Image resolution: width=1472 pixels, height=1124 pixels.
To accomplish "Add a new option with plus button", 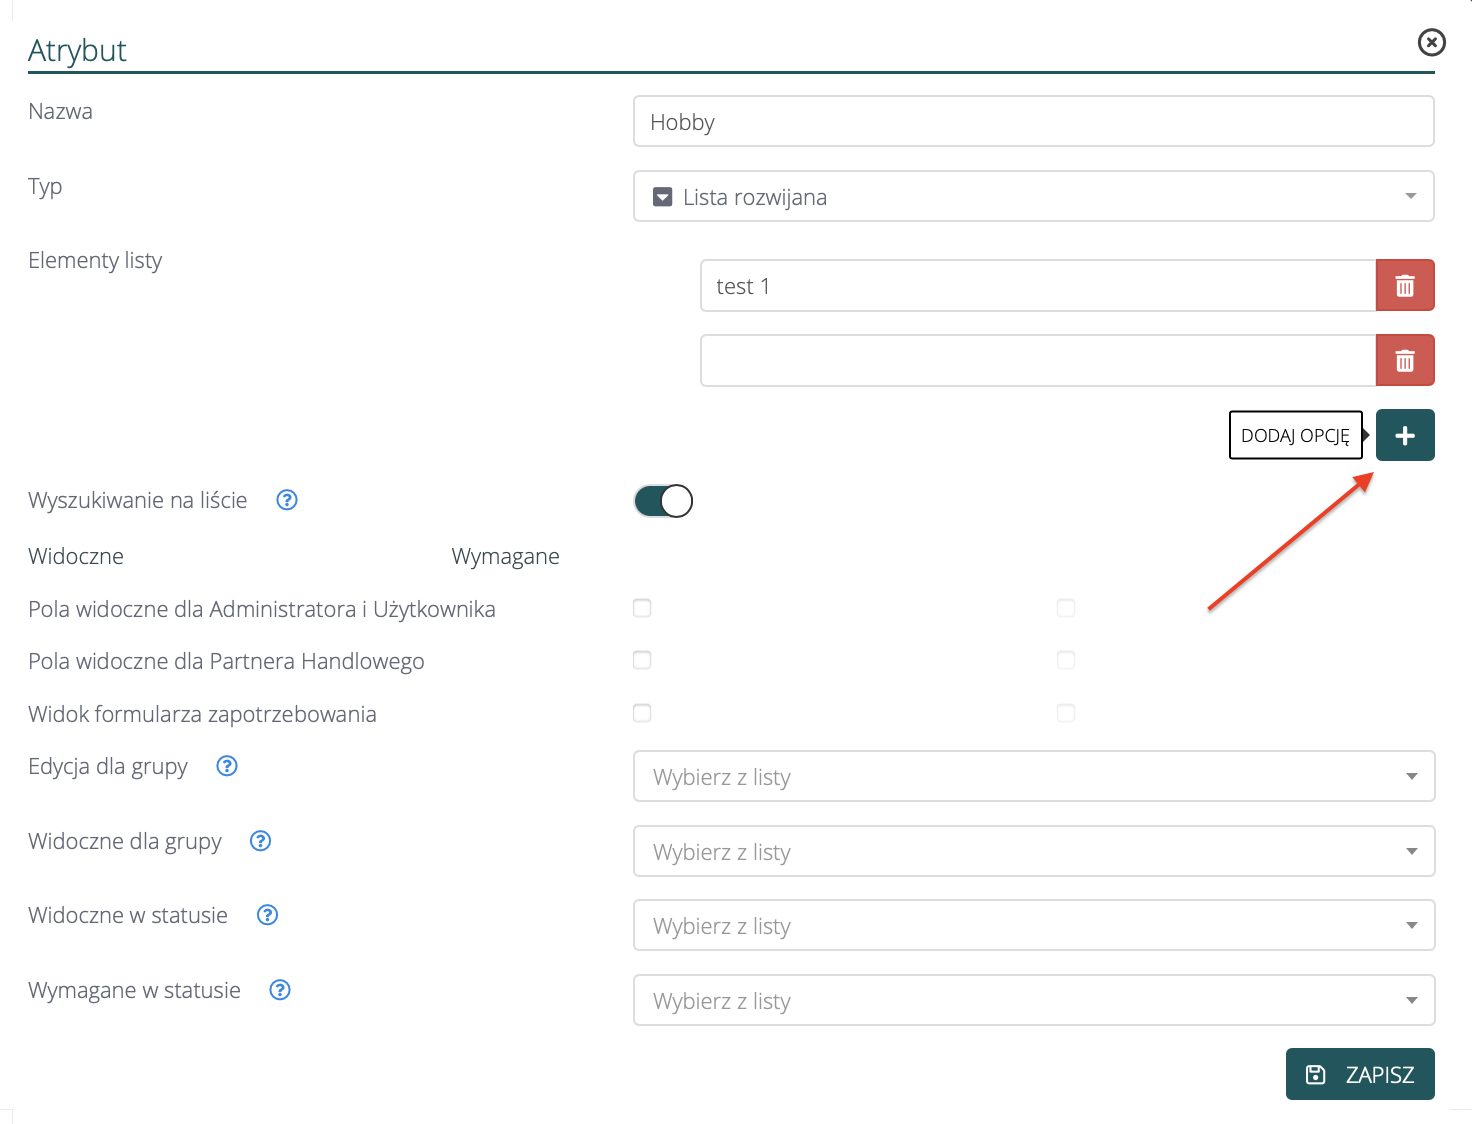I will (x=1405, y=436).
